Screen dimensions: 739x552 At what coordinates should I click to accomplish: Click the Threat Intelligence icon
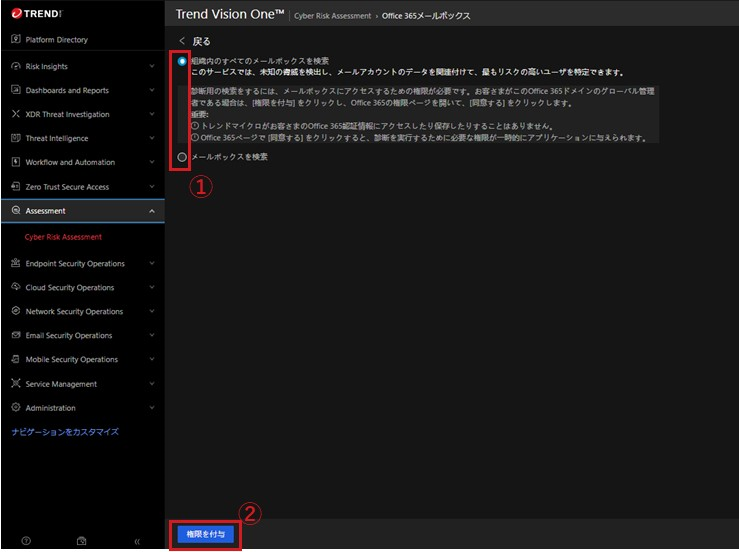point(16,138)
